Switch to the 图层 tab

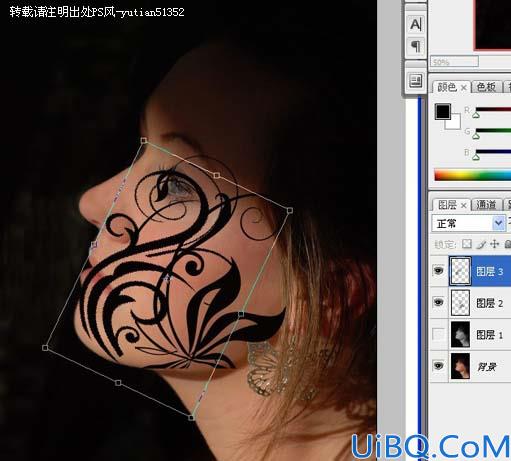coord(447,205)
